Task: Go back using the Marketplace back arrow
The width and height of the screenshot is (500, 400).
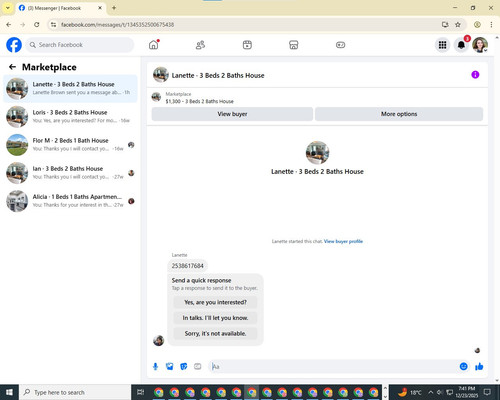Action: (12, 67)
